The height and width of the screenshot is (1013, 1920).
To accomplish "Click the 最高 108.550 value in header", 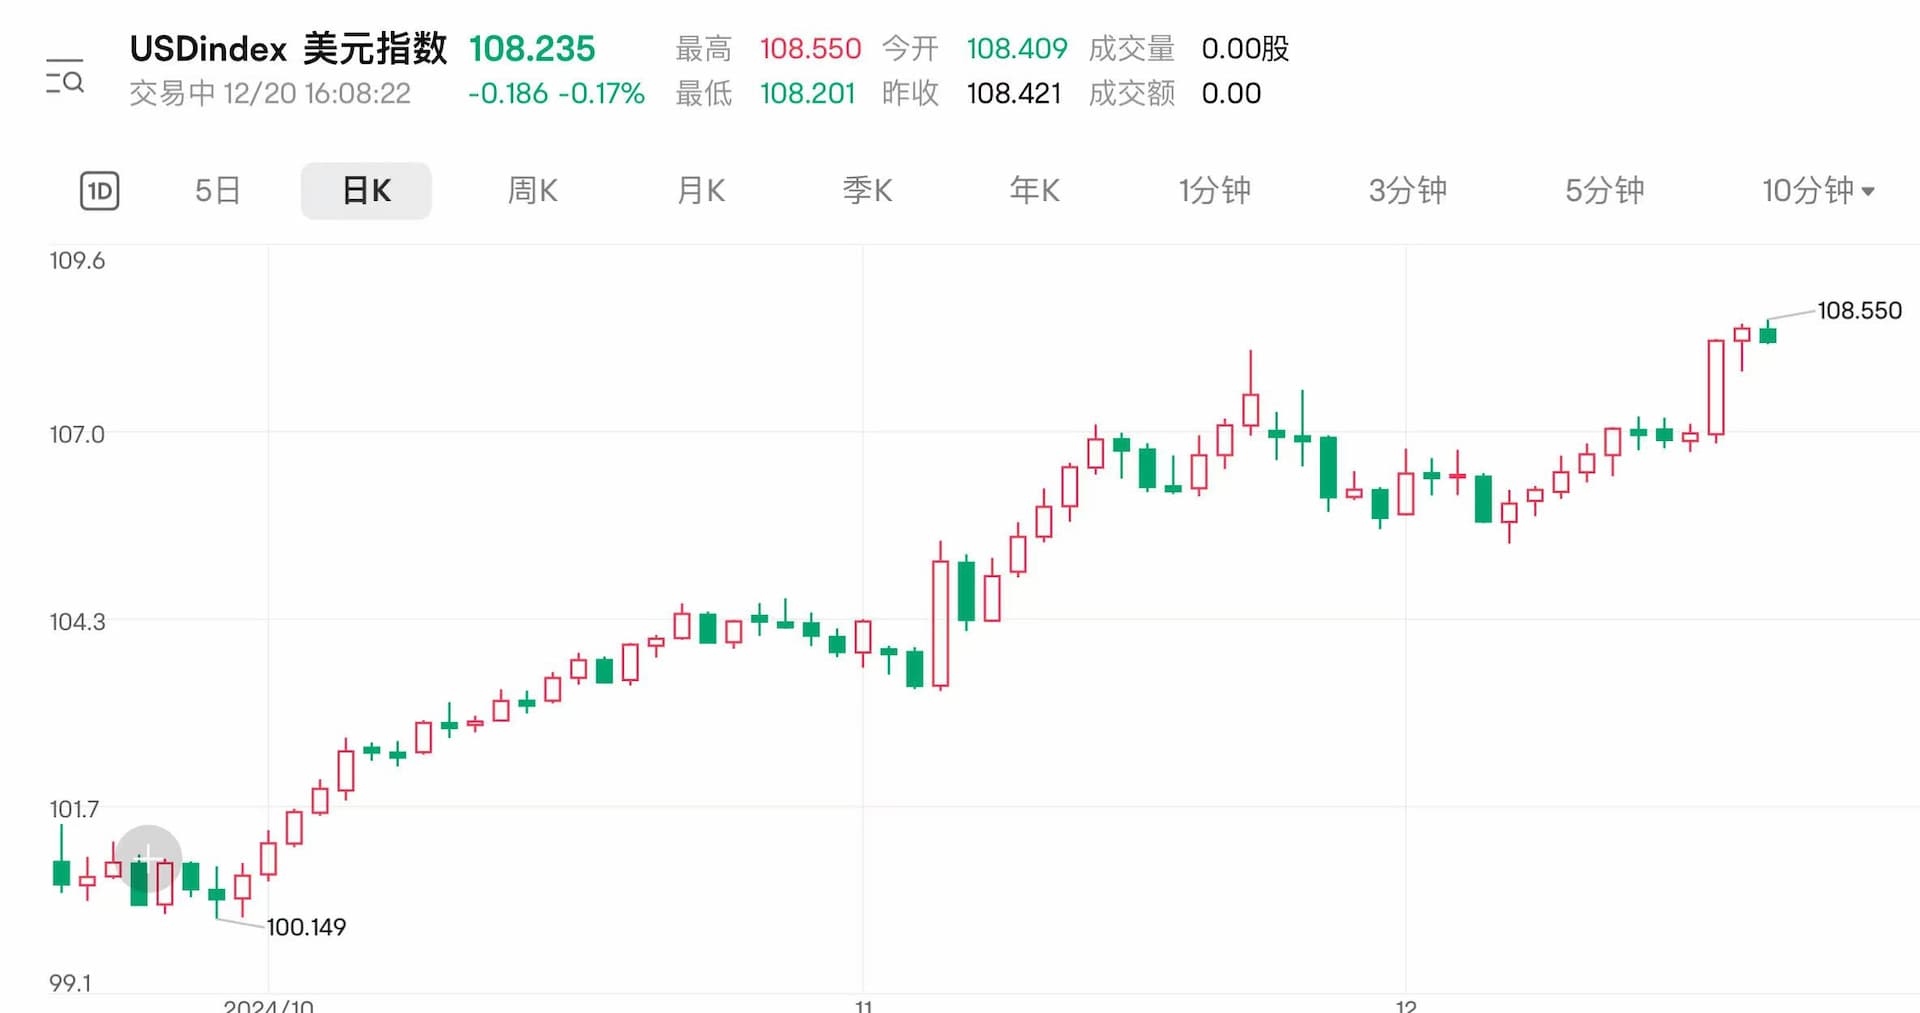I will coord(809,49).
